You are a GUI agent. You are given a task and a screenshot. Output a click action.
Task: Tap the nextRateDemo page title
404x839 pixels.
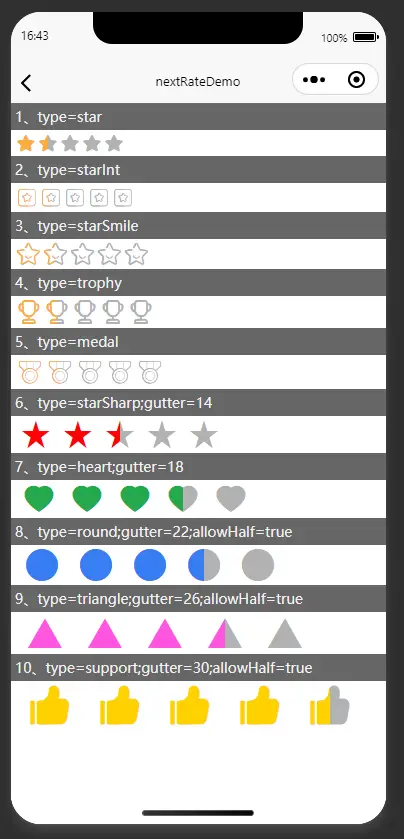[x=198, y=82]
